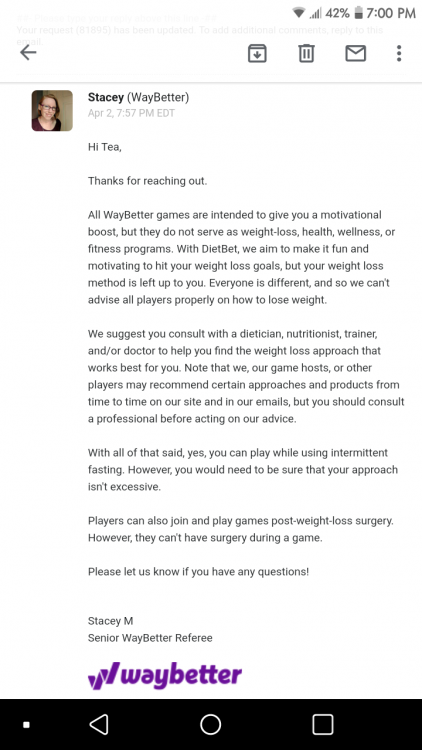The width and height of the screenshot is (422, 750).
Task: Tap Stacey's profile photo
Action: (x=52, y=110)
